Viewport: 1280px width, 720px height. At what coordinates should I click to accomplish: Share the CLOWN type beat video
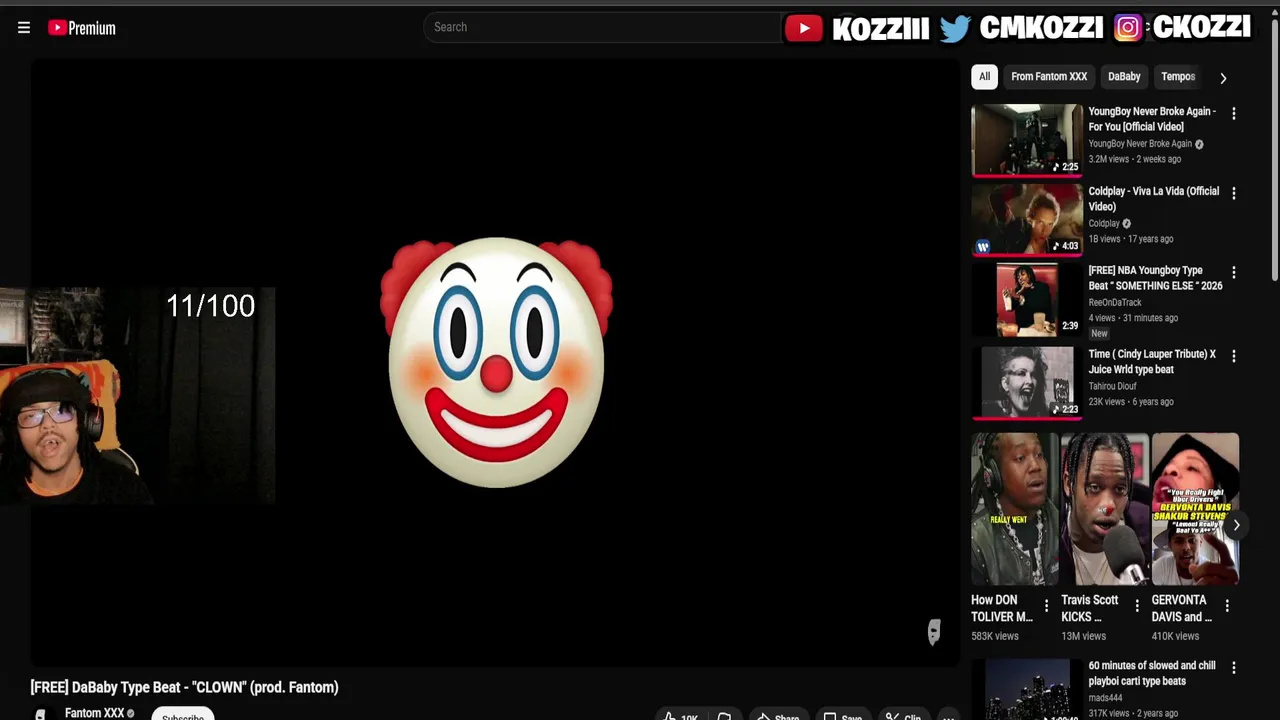[777, 716]
